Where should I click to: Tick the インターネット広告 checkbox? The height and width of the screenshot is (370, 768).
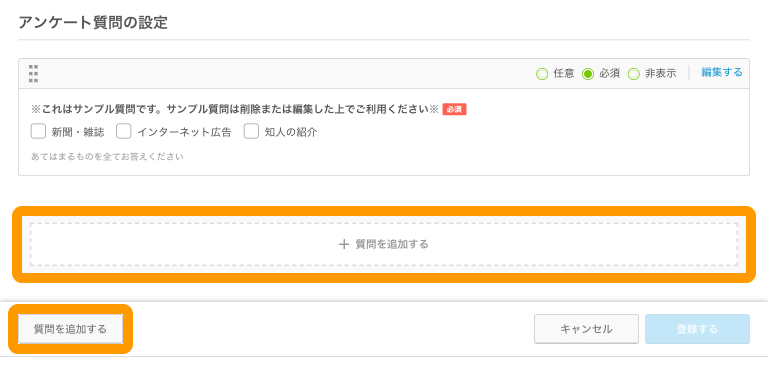tap(124, 131)
